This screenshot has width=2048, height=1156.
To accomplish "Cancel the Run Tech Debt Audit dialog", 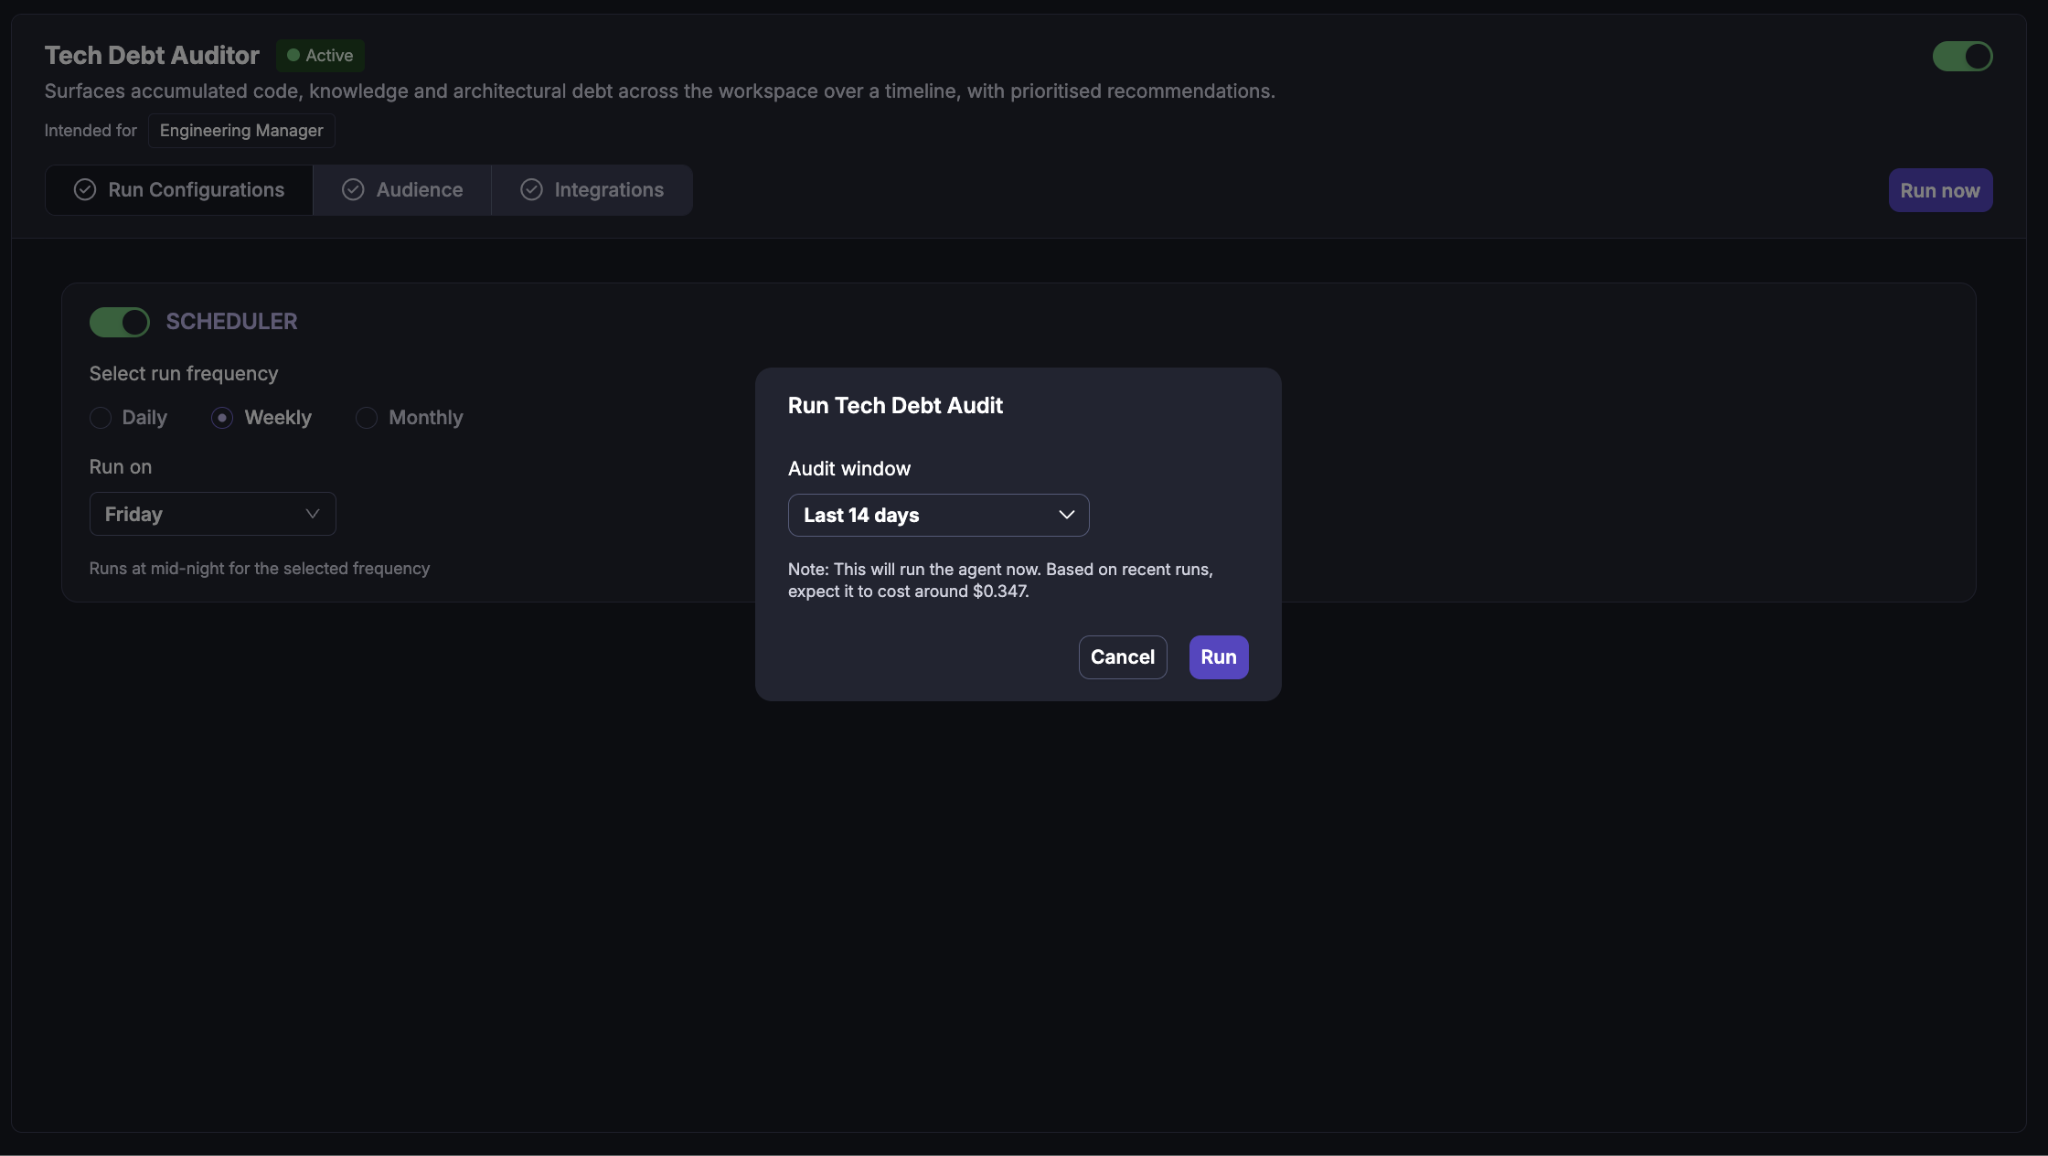I will pos(1122,657).
